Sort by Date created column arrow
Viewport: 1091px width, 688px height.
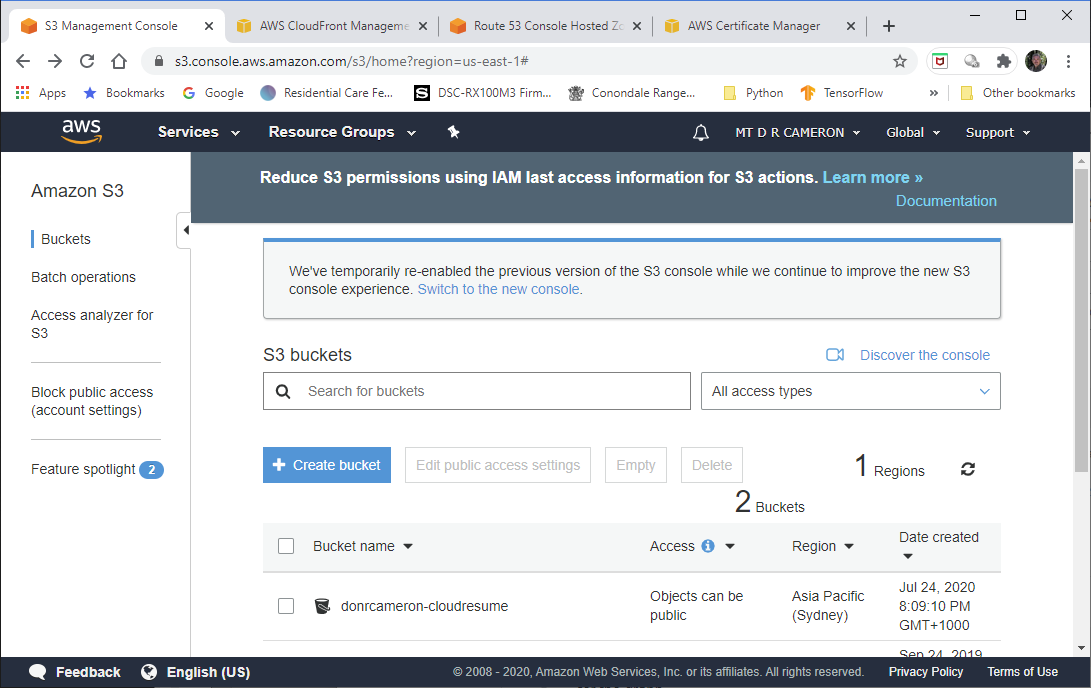click(907, 557)
